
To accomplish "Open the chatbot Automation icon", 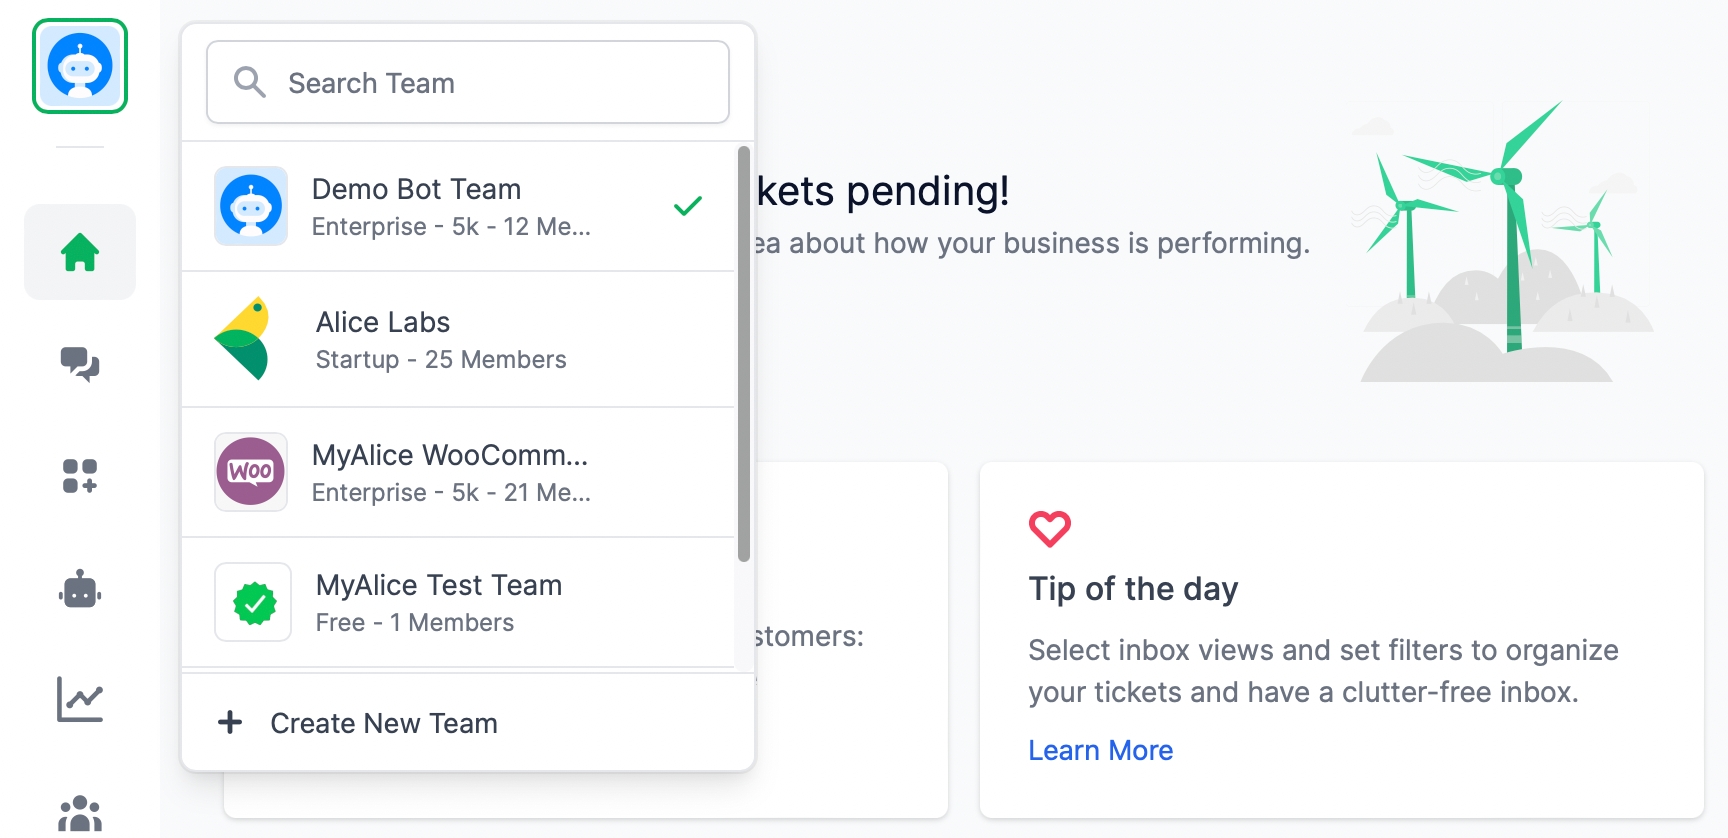I will click(80, 590).
